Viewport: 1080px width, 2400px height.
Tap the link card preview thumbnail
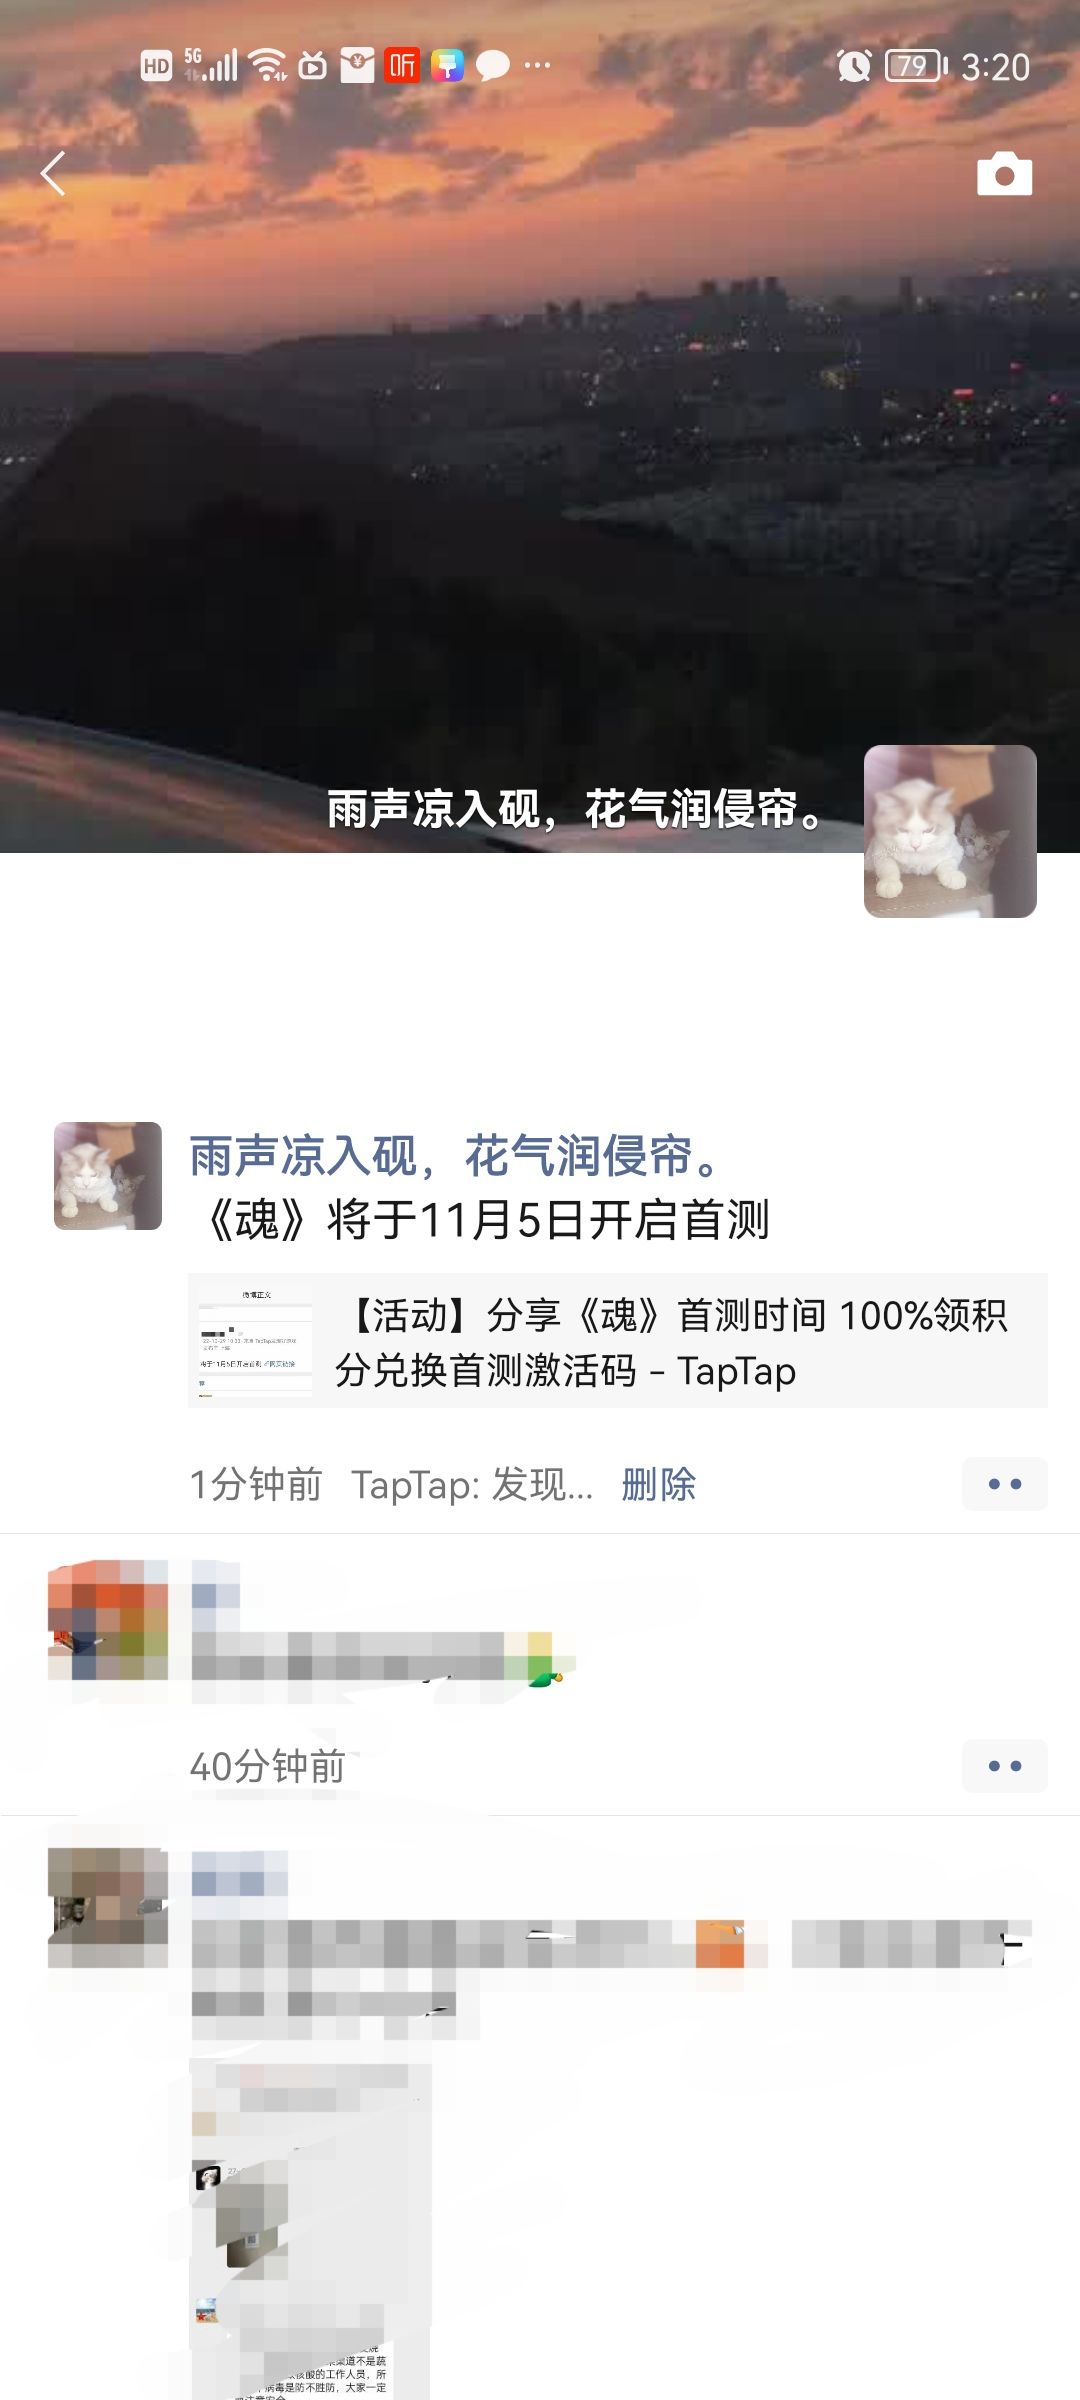[256, 1341]
